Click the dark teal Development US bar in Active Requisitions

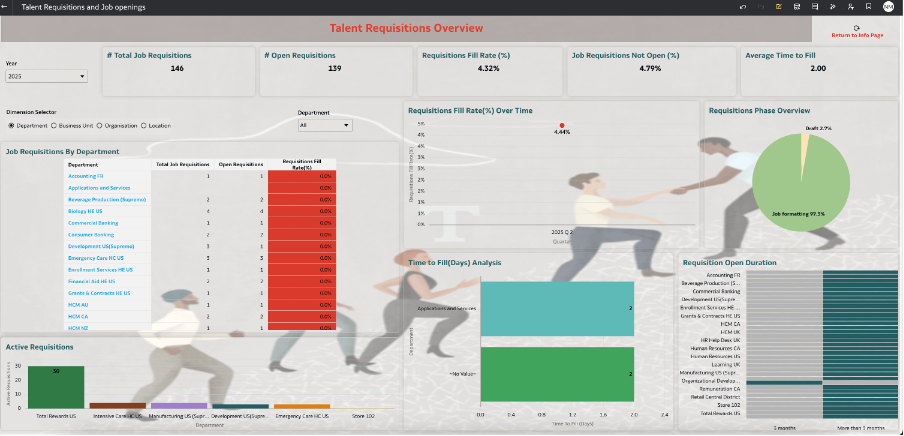tap(240, 406)
